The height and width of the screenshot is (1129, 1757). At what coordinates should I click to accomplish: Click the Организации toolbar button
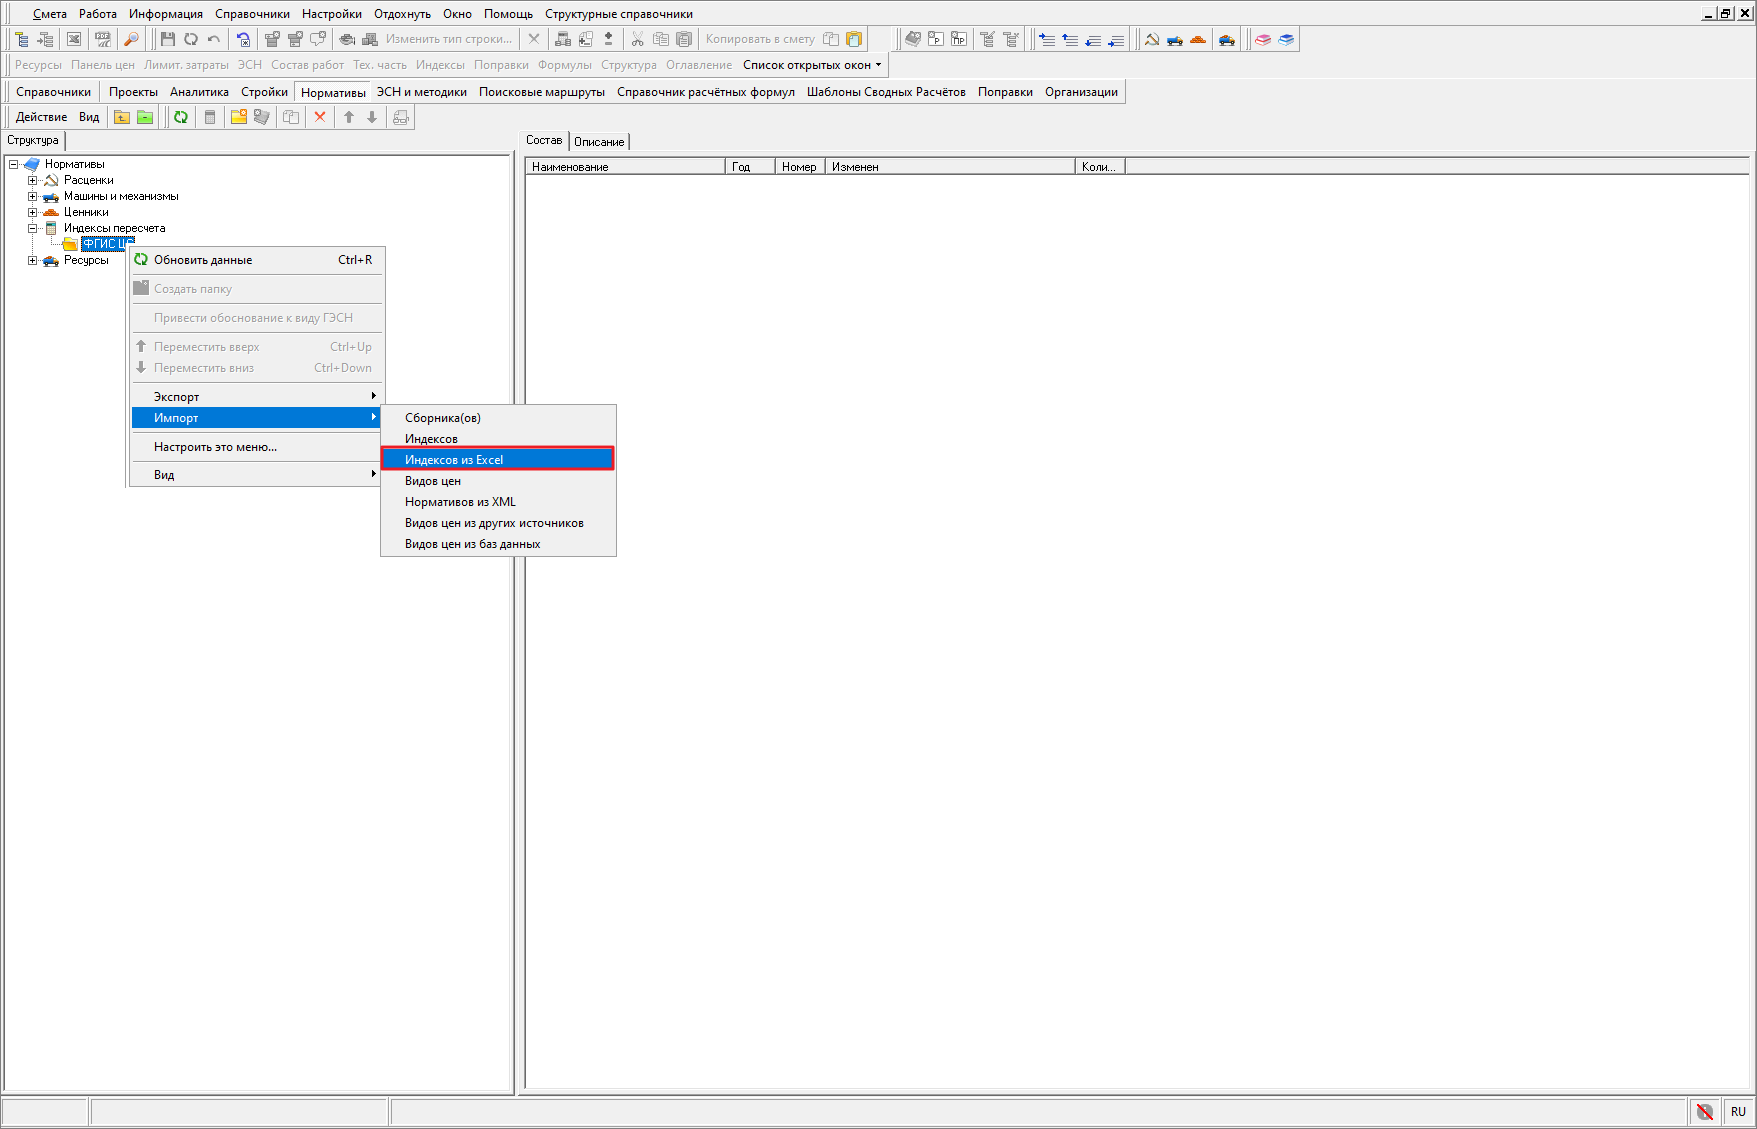1081,92
